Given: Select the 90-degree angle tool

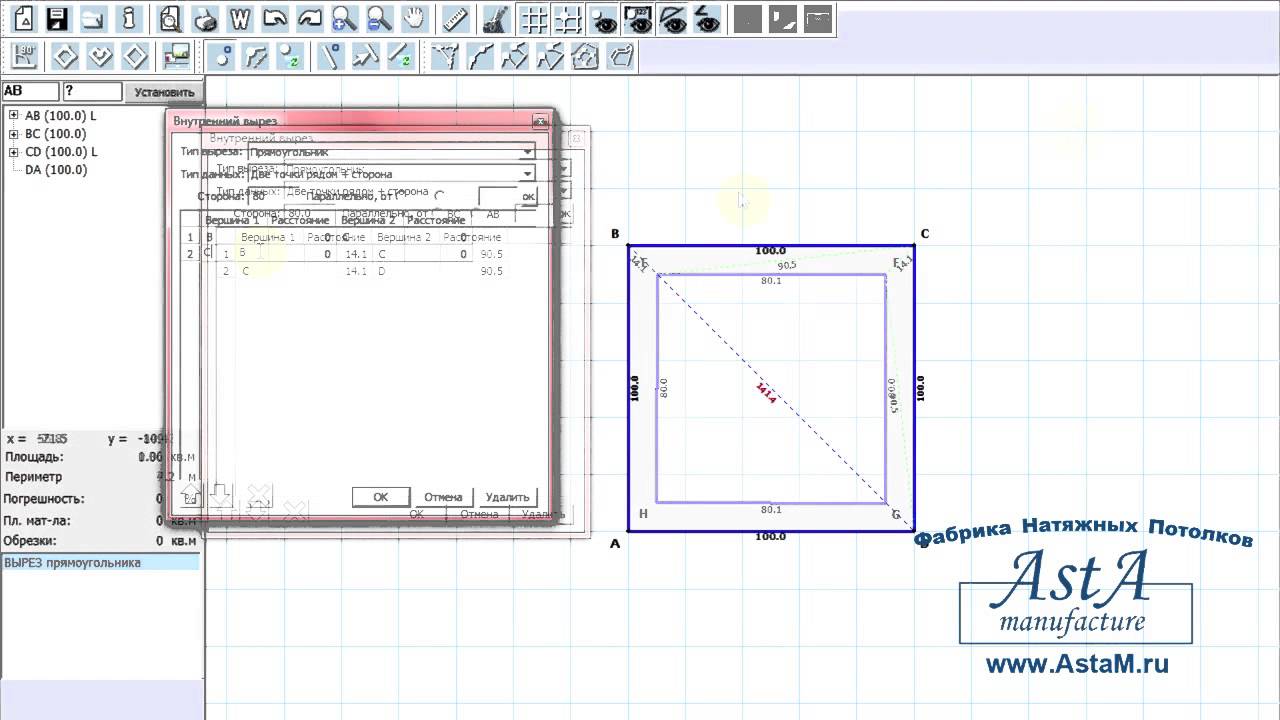Looking at the screenshot, I should pos(24,55).
